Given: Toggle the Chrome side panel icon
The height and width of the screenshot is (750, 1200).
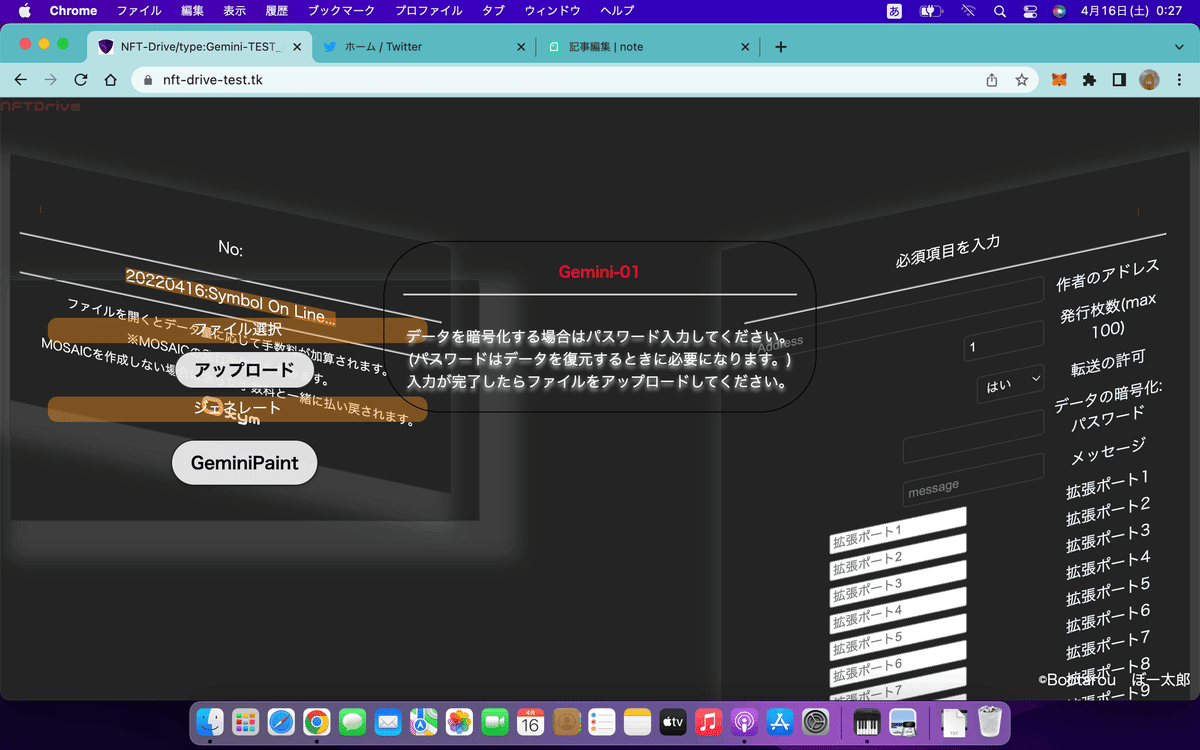Looking at the screenshot, I should [x=1120, y=80].
